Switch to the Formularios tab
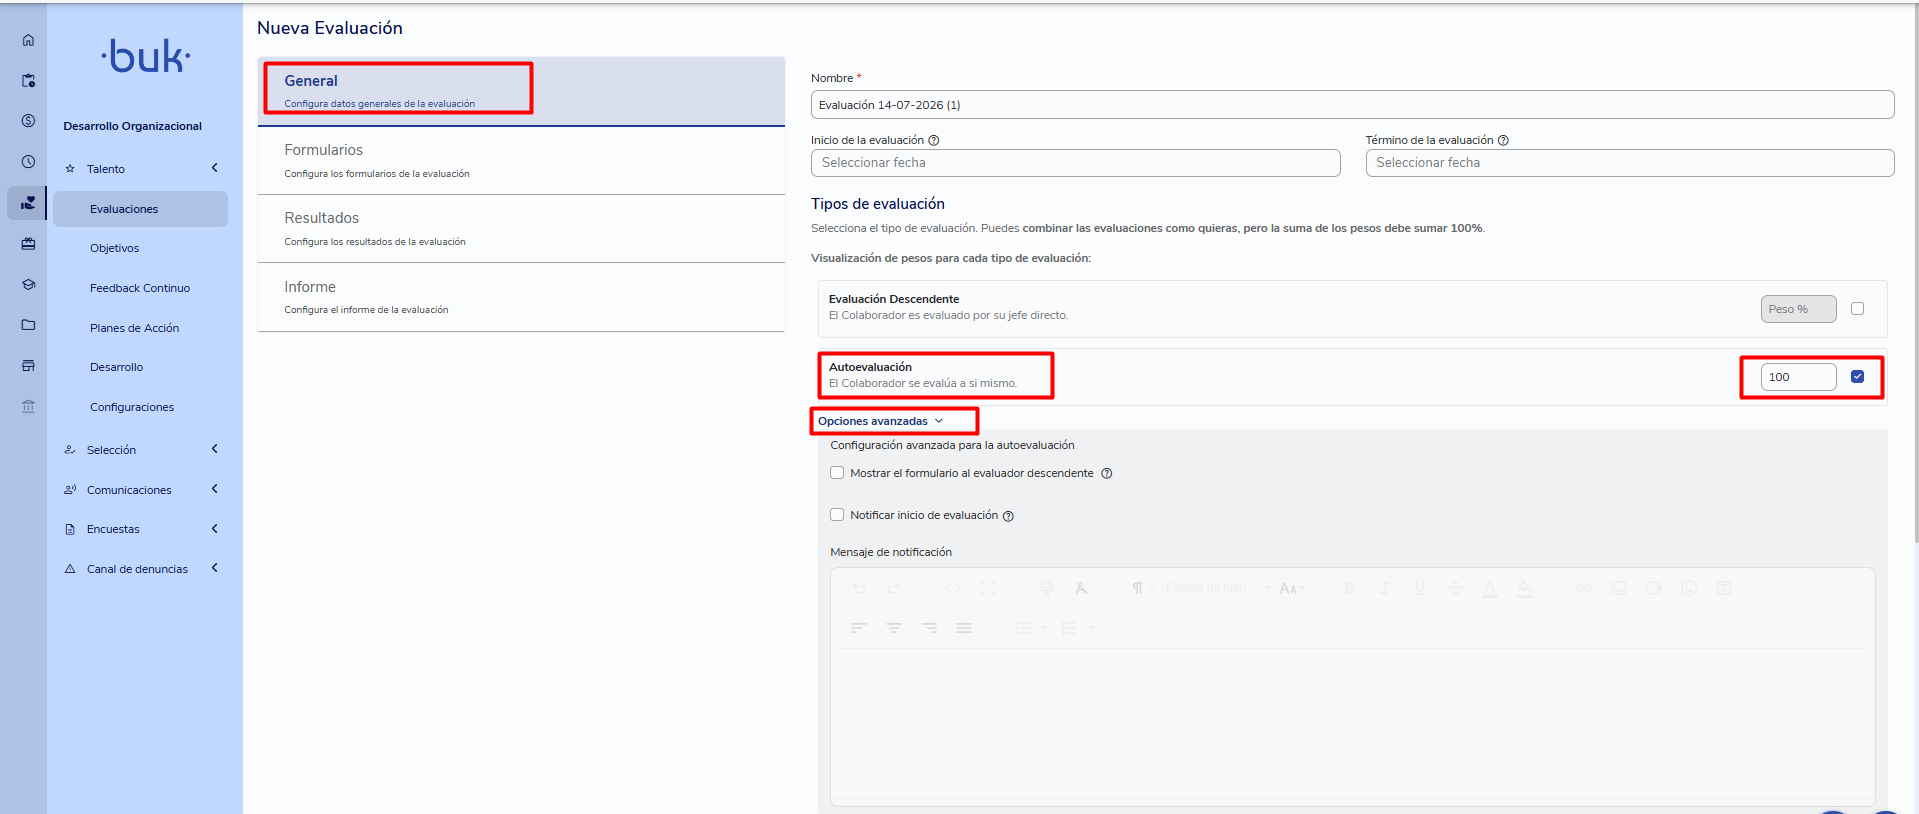 click(521, 160)
